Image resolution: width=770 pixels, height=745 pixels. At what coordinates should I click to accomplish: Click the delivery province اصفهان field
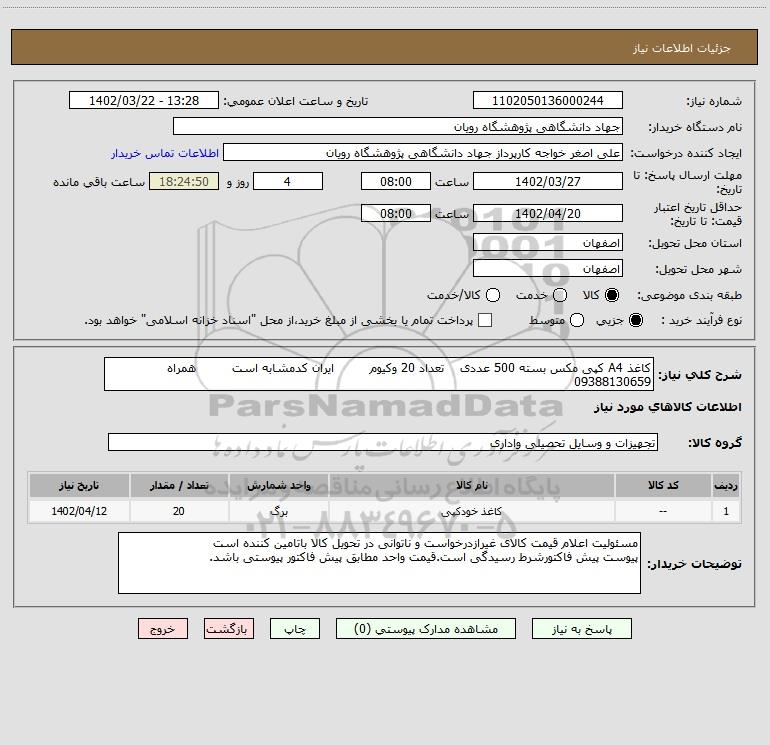[x=548, y=242]
